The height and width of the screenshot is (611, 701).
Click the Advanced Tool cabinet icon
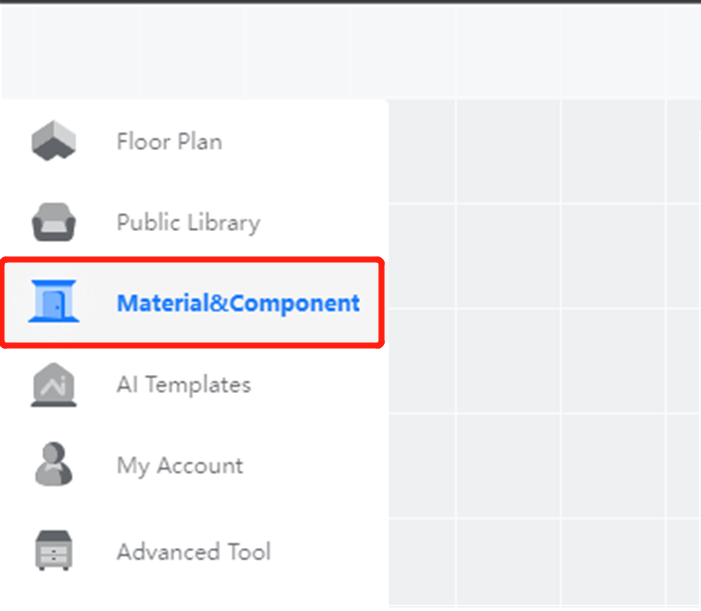(x=54, y=551)
